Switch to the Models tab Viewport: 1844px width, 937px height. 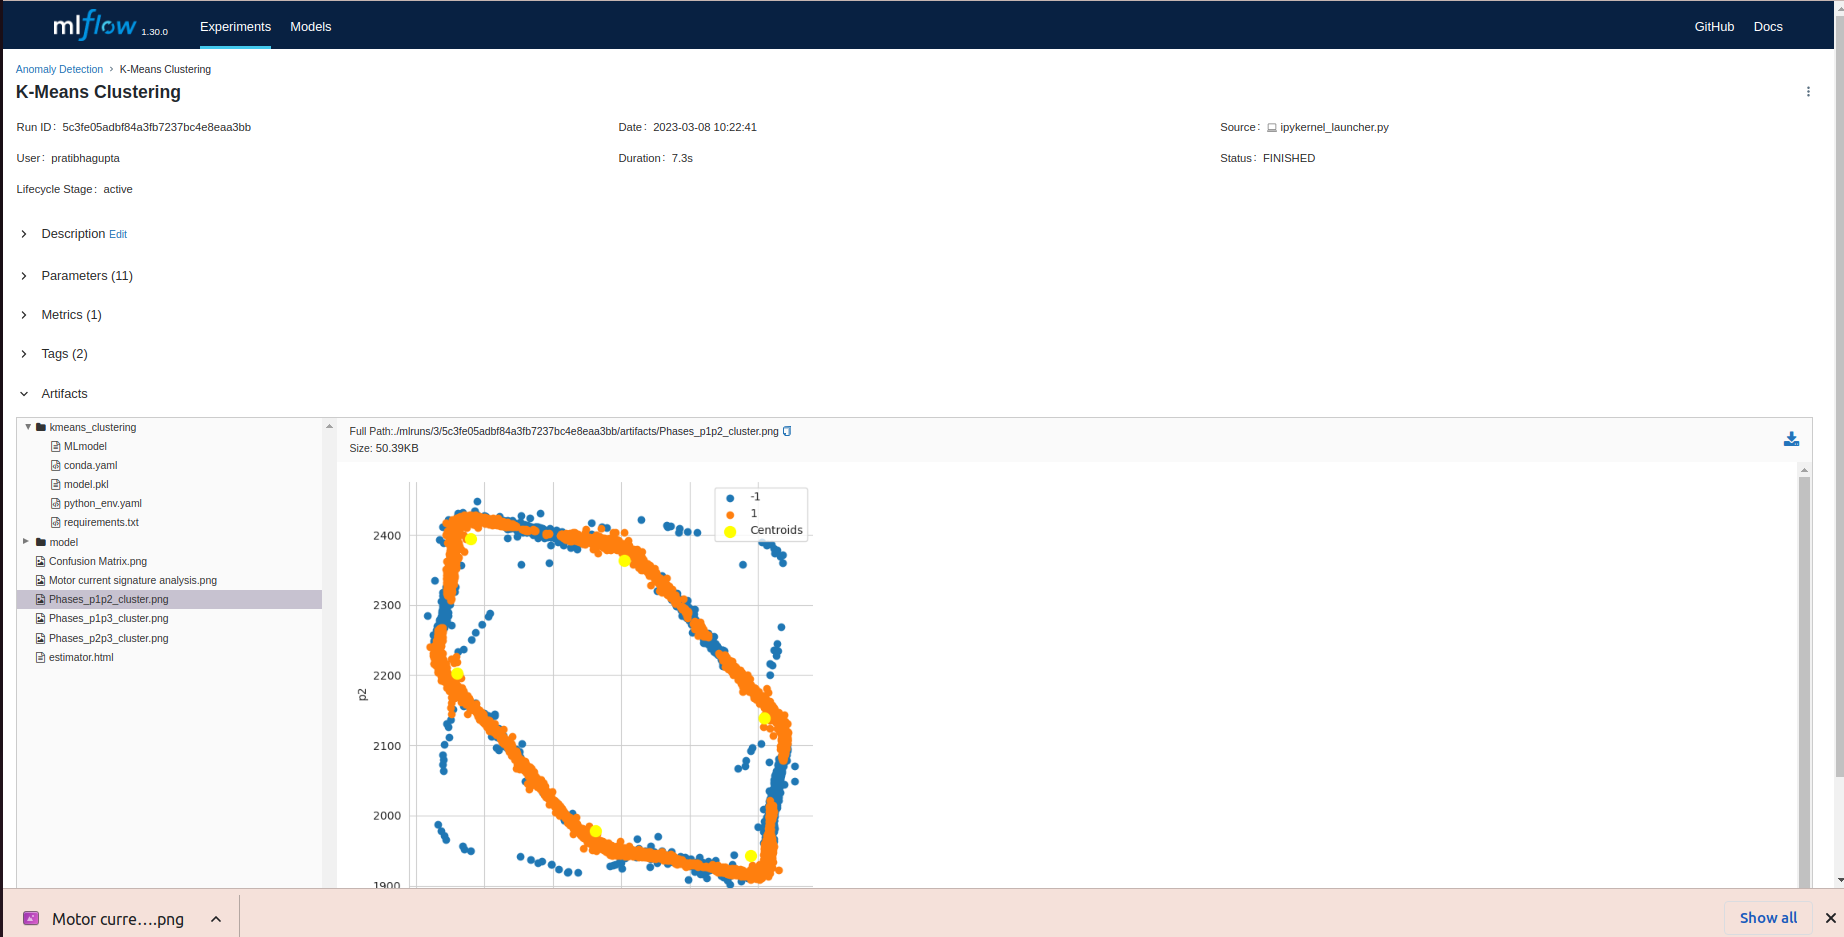(311, 27)
